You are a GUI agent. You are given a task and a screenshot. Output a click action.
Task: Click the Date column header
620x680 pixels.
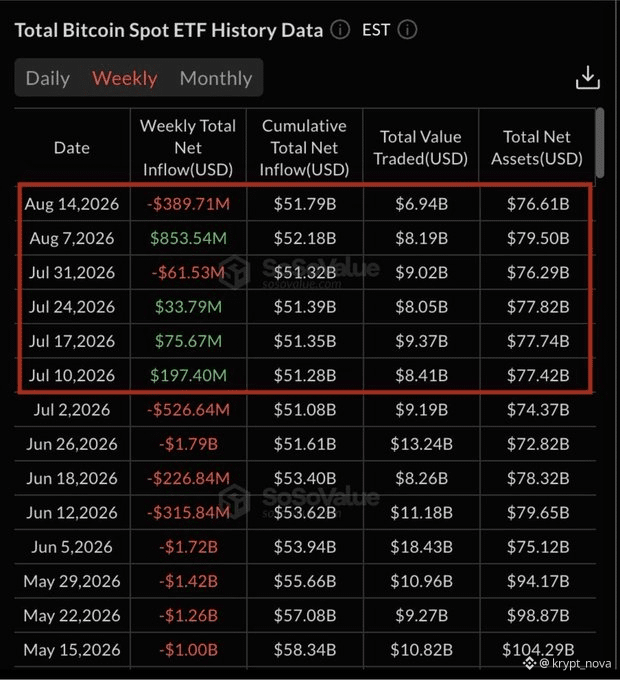[72, 148]
